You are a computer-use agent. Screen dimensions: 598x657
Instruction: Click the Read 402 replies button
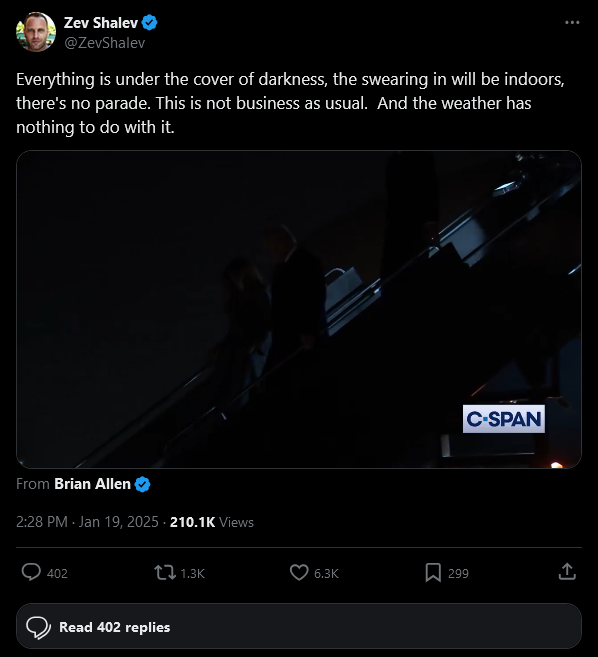coord(299,627)
